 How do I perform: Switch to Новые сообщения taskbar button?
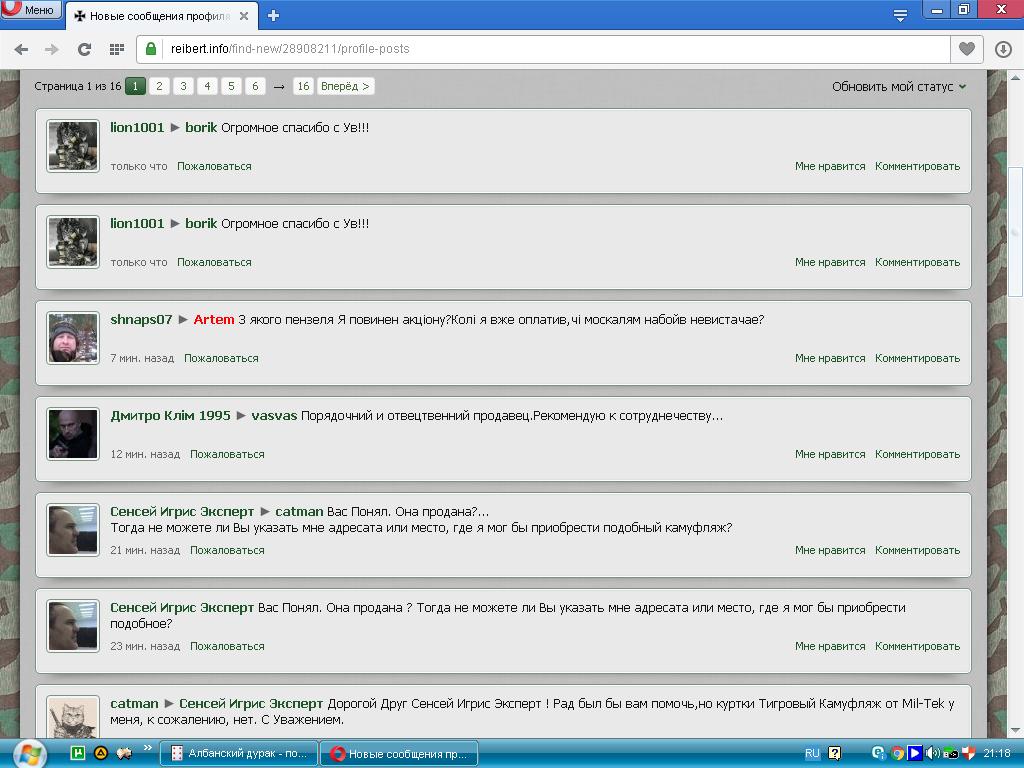pos(400,754)
